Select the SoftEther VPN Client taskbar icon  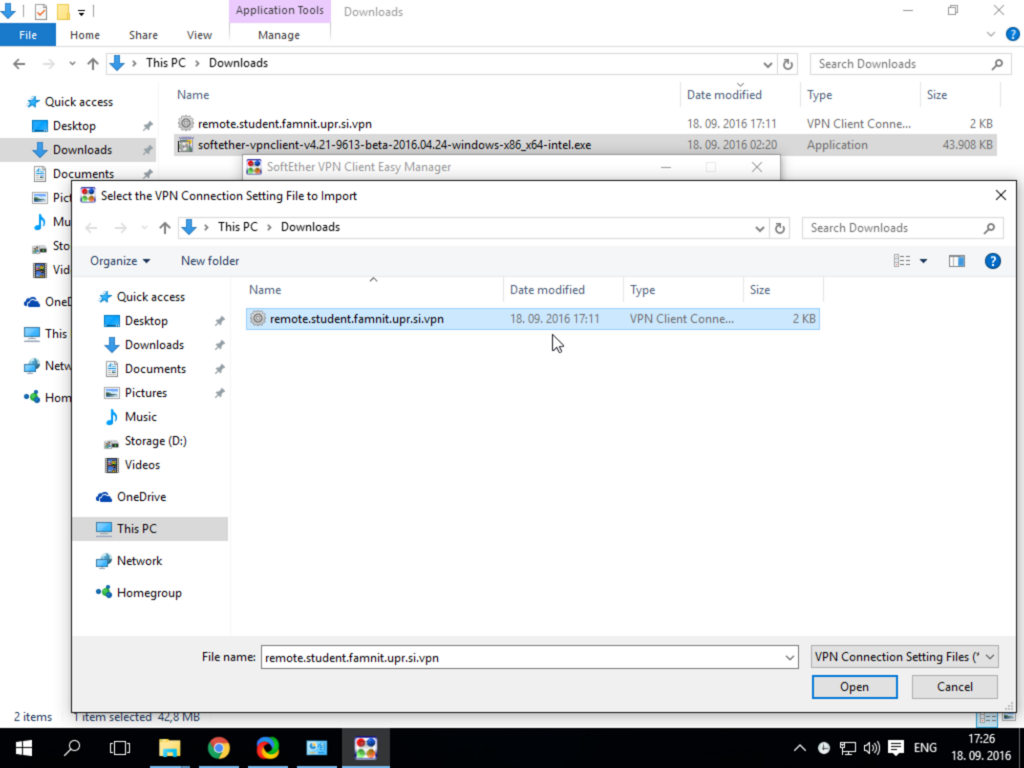pos(366,748)
